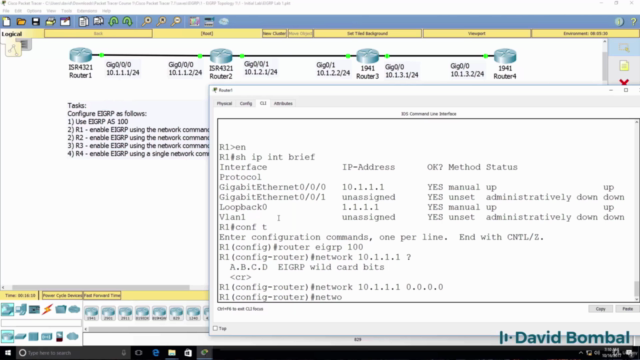Switch to the CLI tab in Router1
This screenshot has height=360, width=640.
[263, 103]
